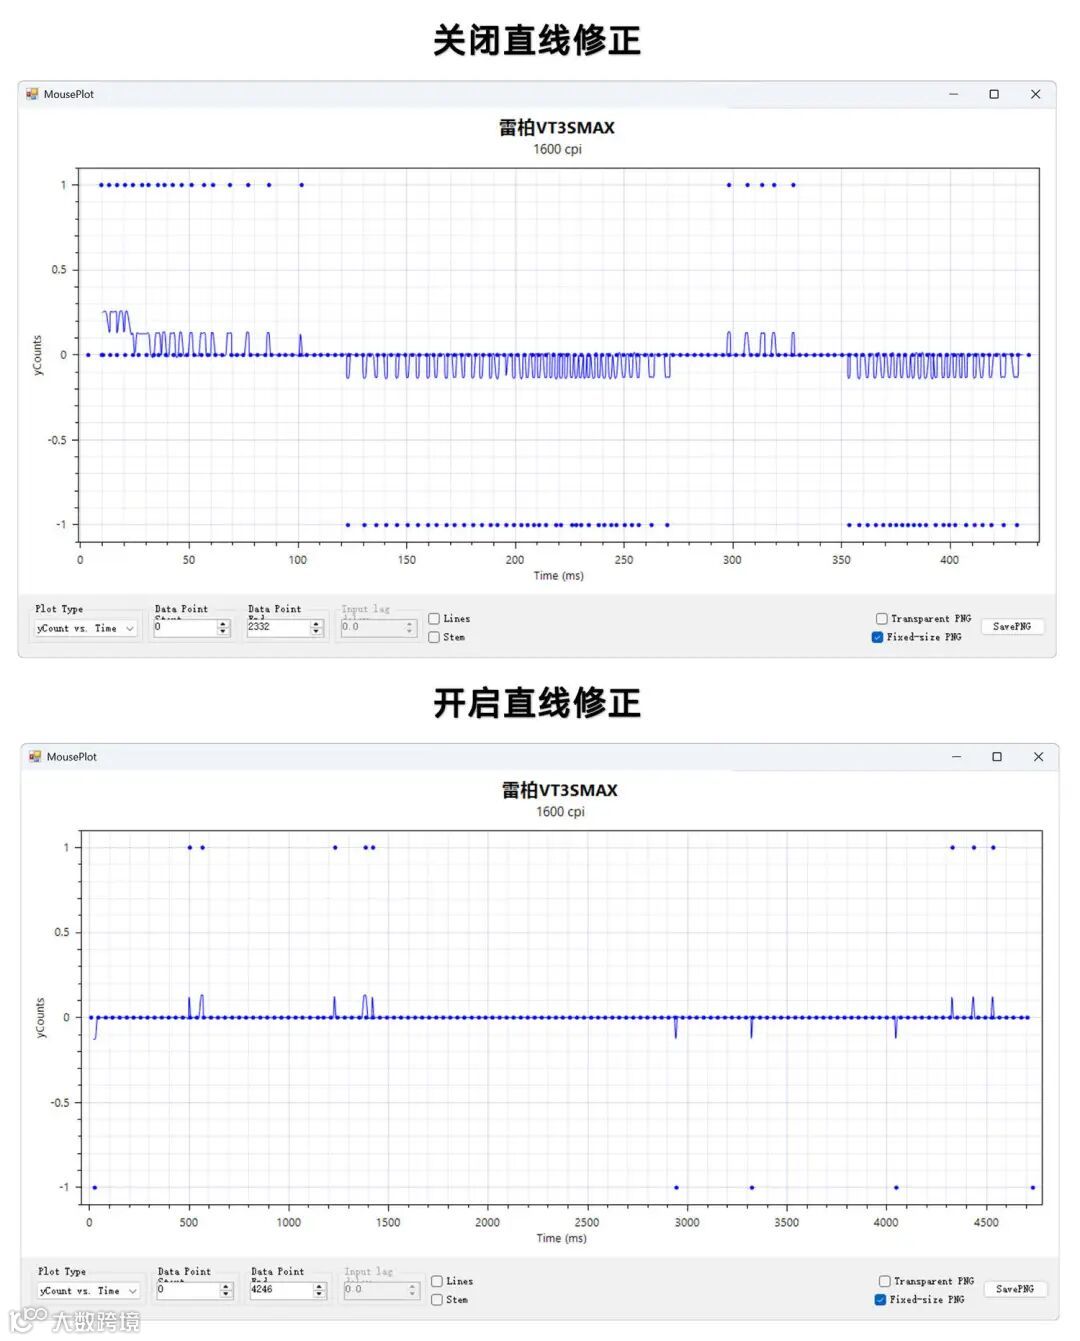This screenshot has height=1341, width=1080.
Task: Click '1600 cpi' subtitle in upper plot
Action: [557, 149]
